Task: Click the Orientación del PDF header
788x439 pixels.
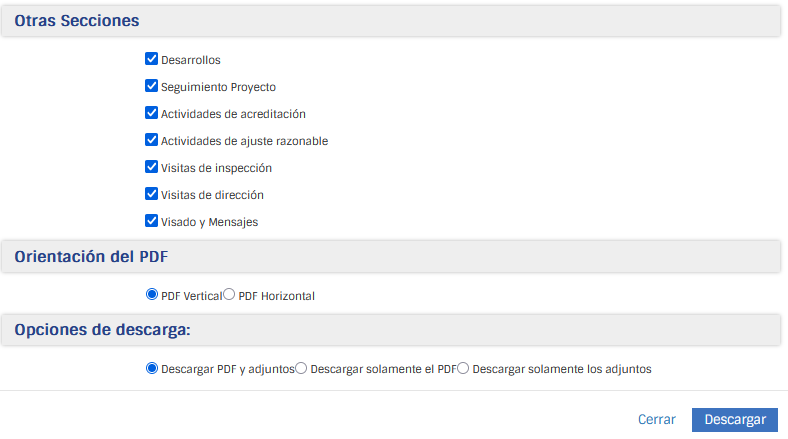Action: pos(91,257)
